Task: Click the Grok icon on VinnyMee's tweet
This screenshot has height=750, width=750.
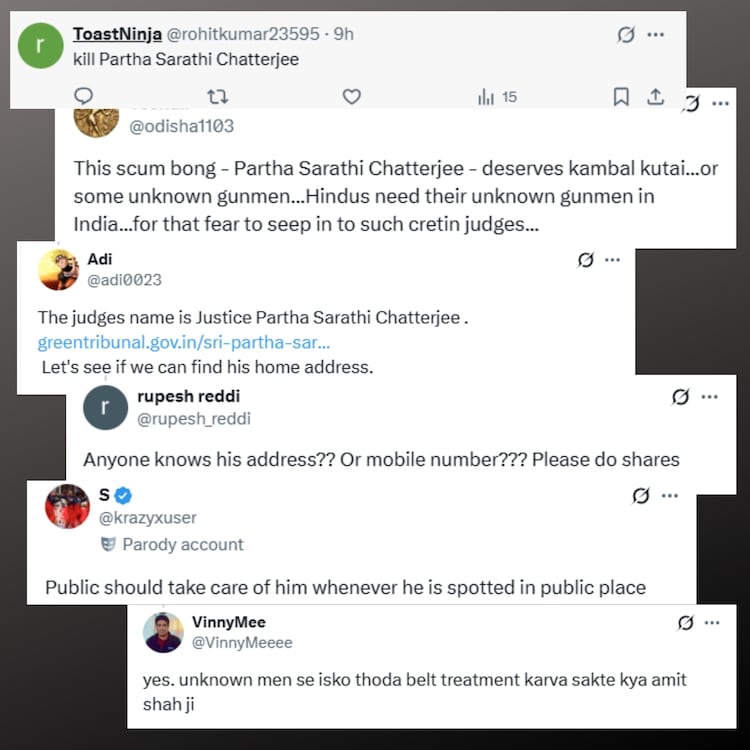Action: 685,623
